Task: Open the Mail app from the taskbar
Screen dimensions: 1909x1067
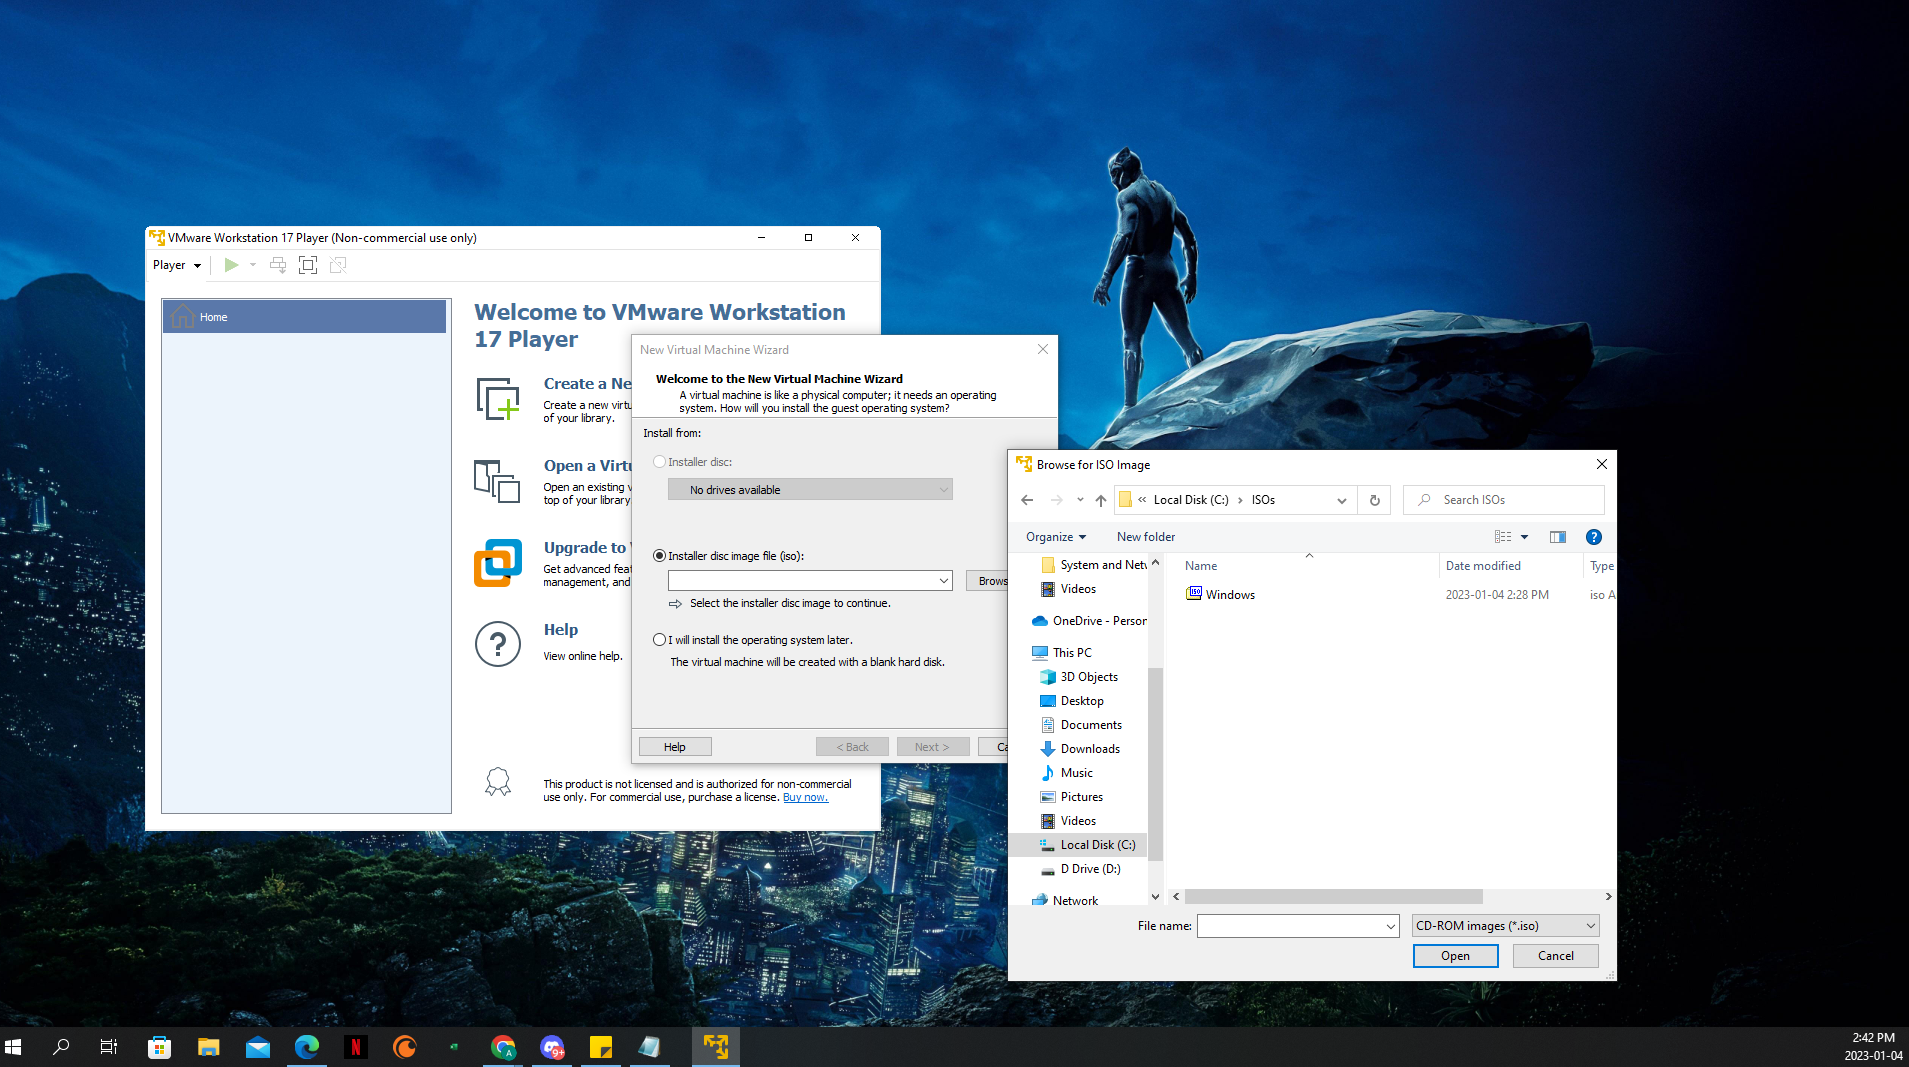Action: click(257, 1047)
